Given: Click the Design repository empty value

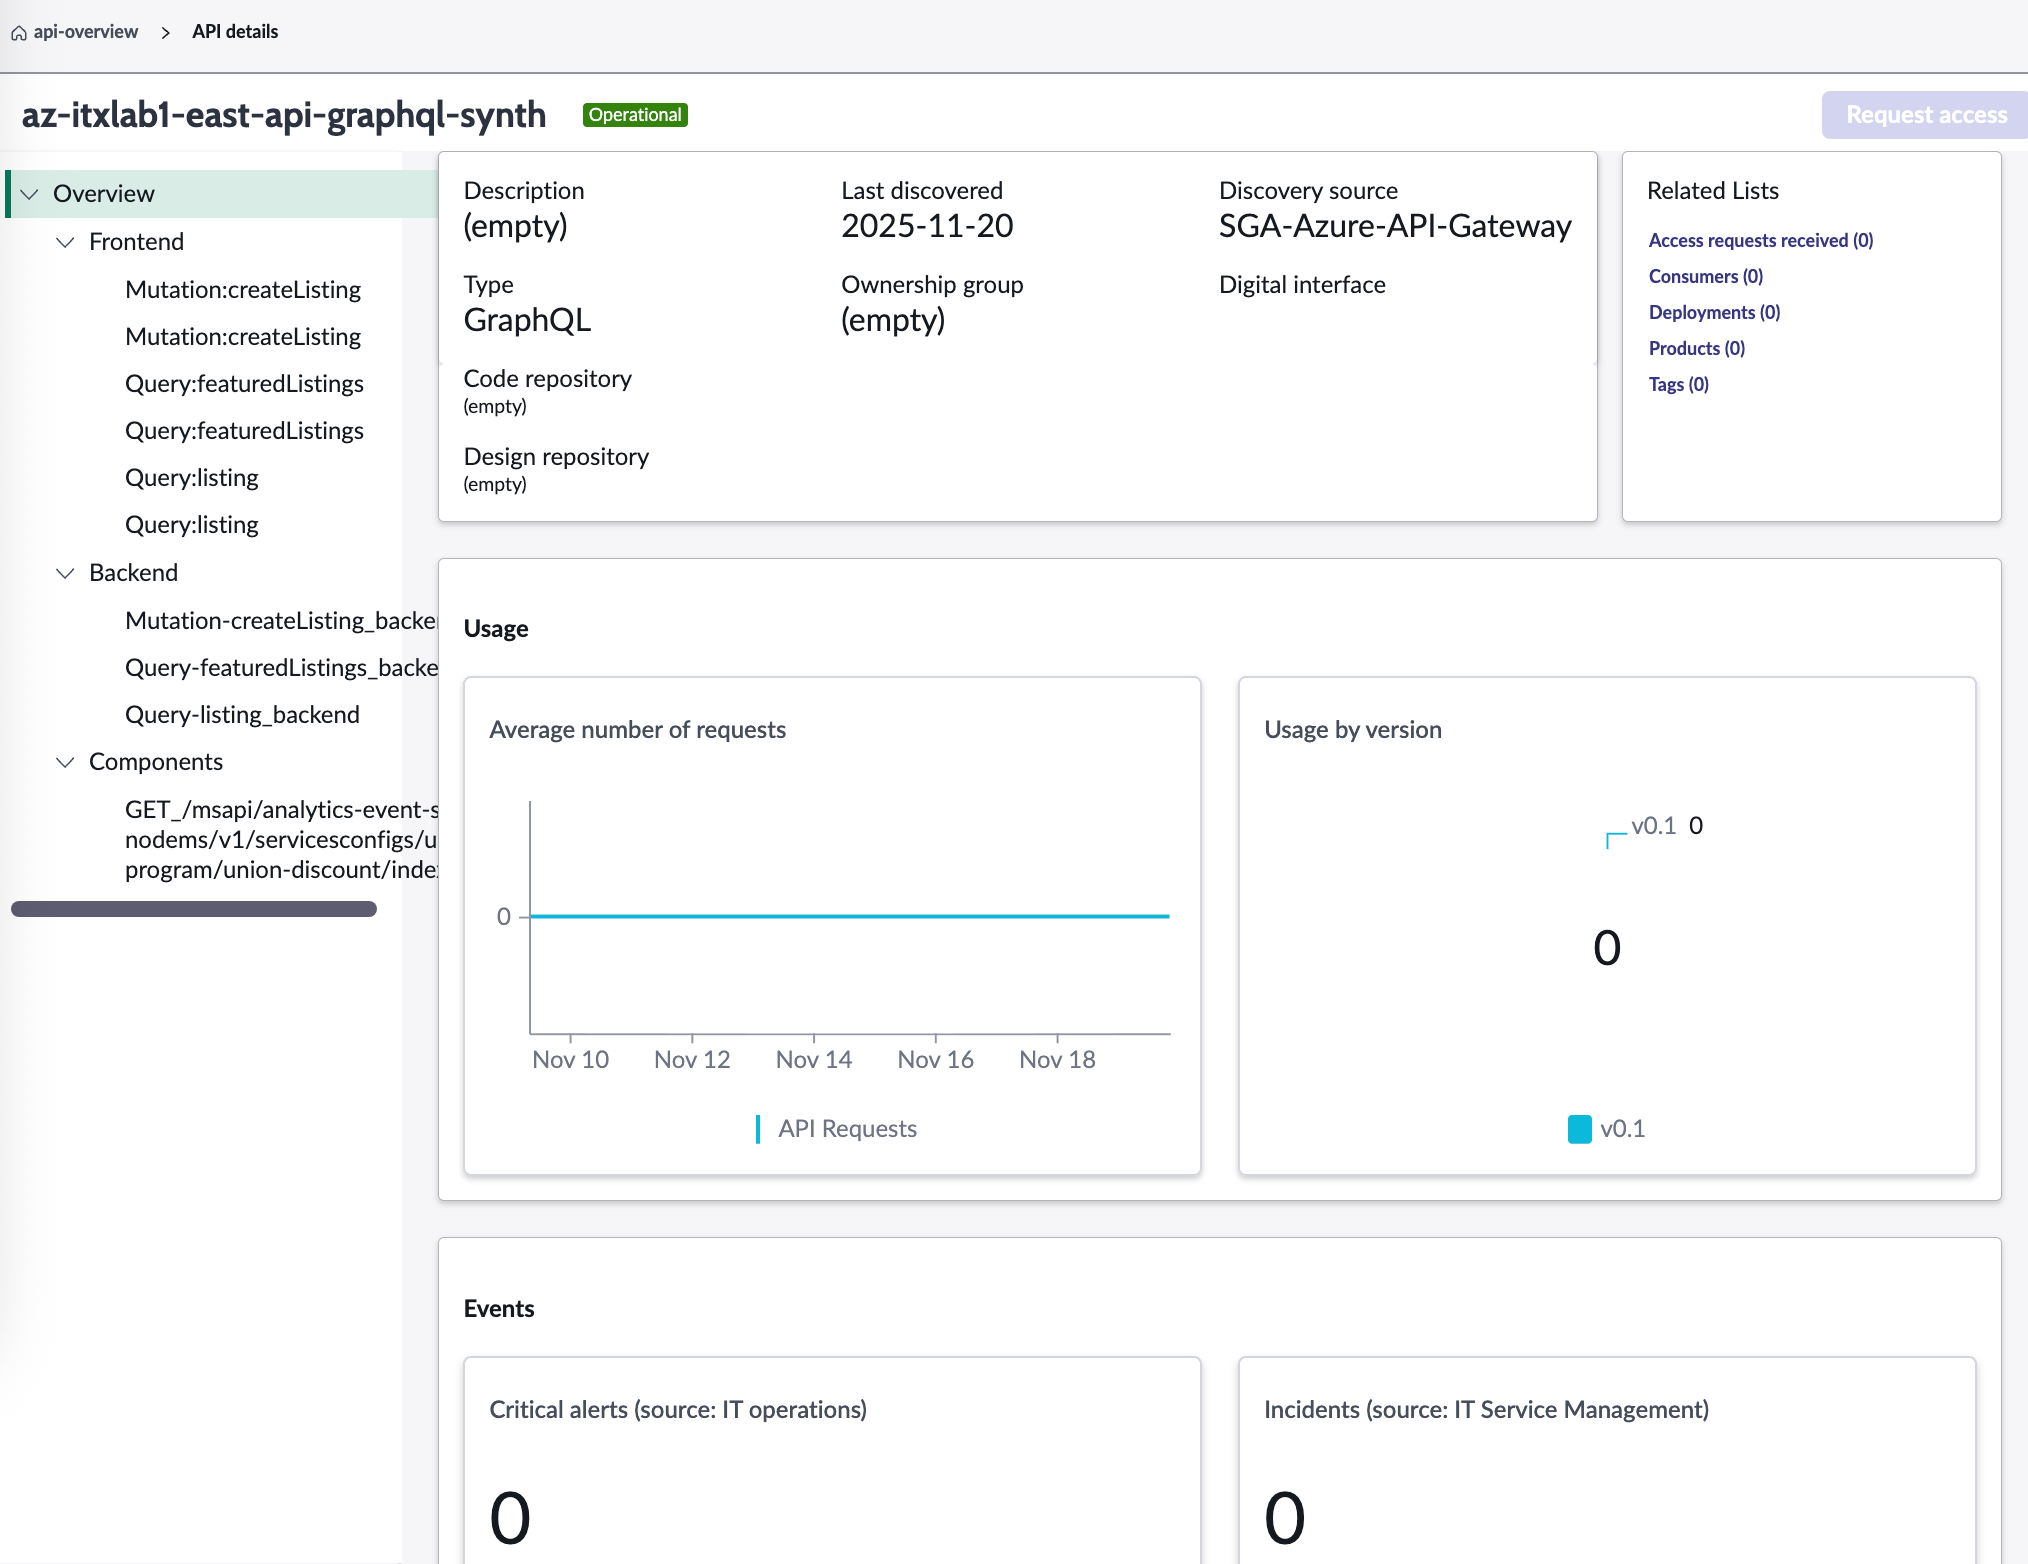Looking at the screenshot, I should [x=495, y=485].
